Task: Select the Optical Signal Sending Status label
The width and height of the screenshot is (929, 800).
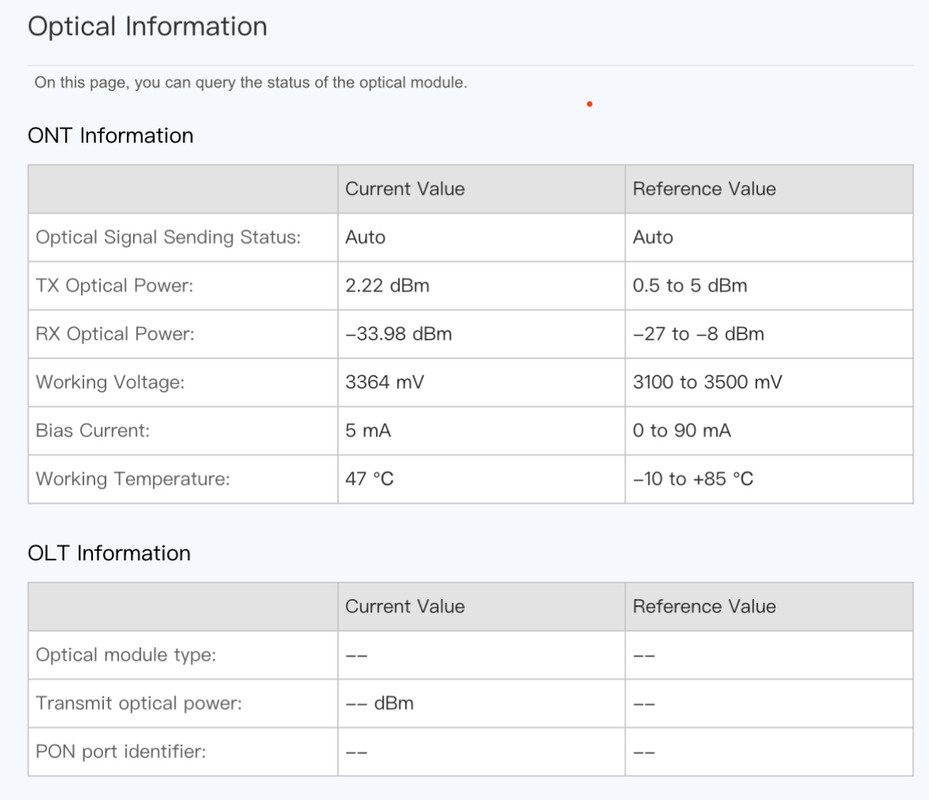Action: pyautogui.click(x=168, y=238)
